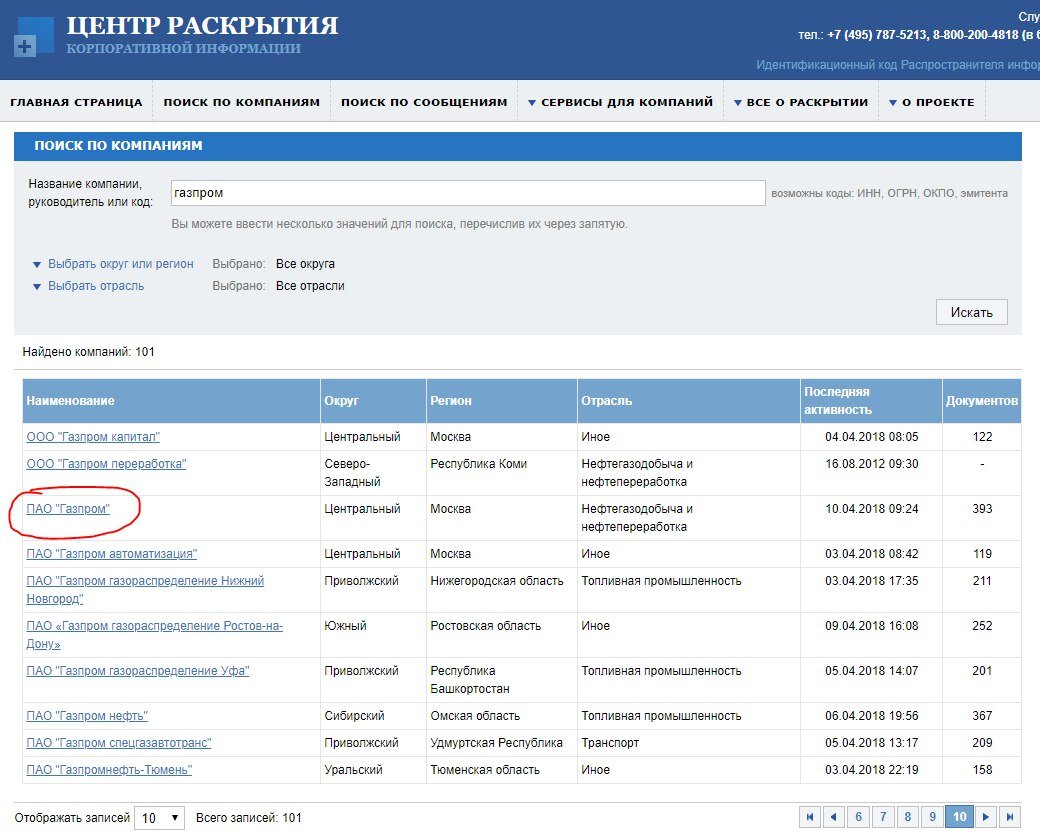The image size is (1040, 839).
Task: Jump to first page with double-left arrow icon
Action: 809,817
